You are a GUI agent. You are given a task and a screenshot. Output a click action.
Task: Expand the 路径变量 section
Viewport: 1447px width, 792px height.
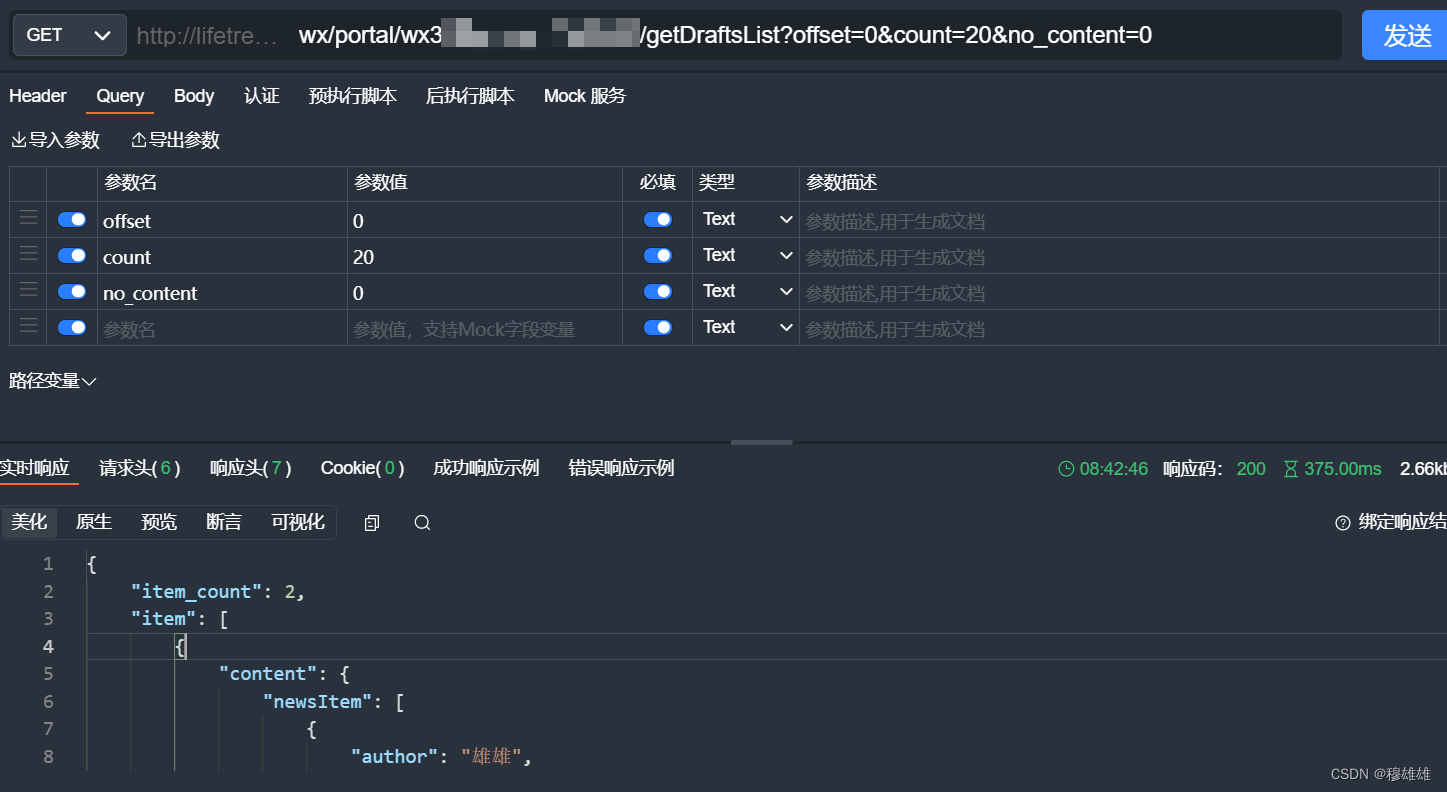[53, 381]
